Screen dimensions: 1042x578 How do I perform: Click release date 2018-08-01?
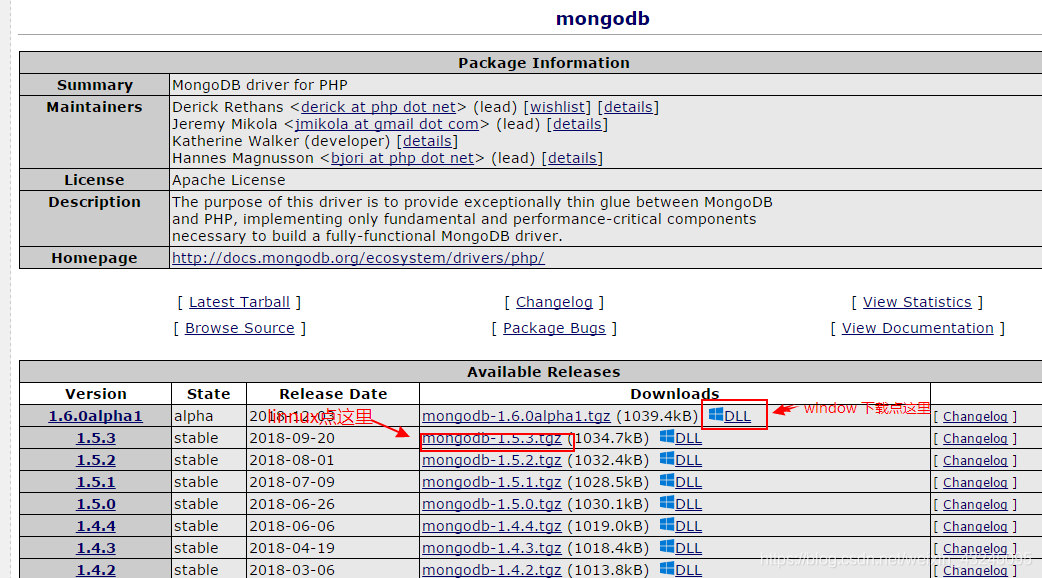click(x=292, y=460)
